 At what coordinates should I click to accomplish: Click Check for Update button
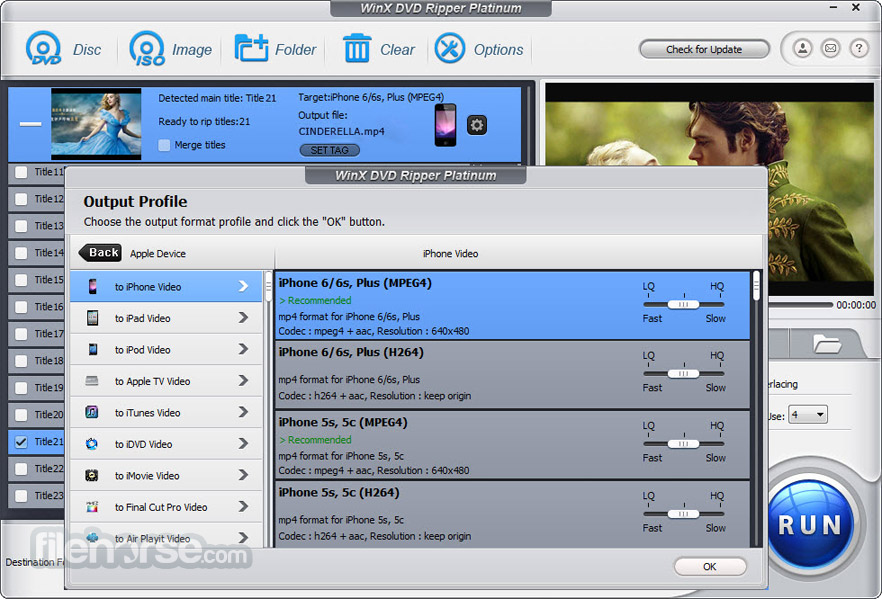704,49
